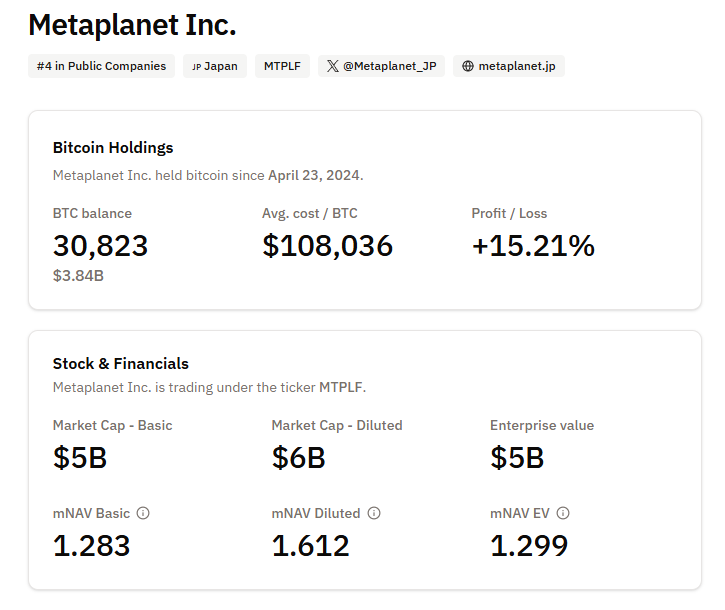The height and width of the screenshot is (610, 725).
Task: Select the MTPLF ticker tag under the title
Action: click(x=282, y=66)
